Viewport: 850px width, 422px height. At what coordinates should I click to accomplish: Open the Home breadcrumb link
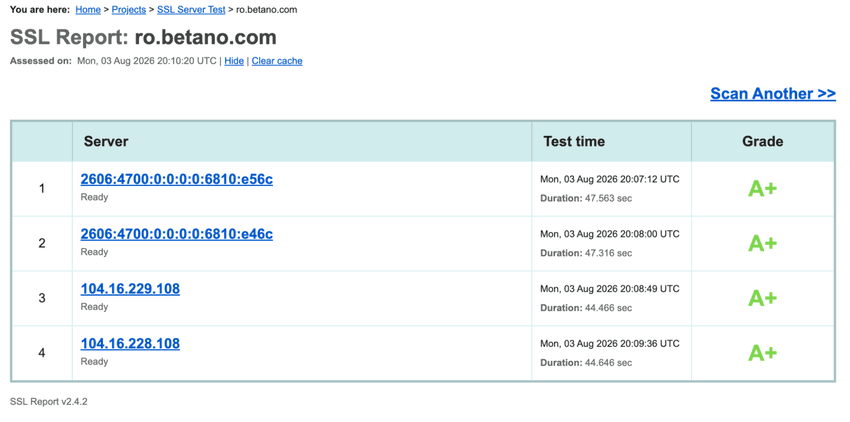[88, 10]
